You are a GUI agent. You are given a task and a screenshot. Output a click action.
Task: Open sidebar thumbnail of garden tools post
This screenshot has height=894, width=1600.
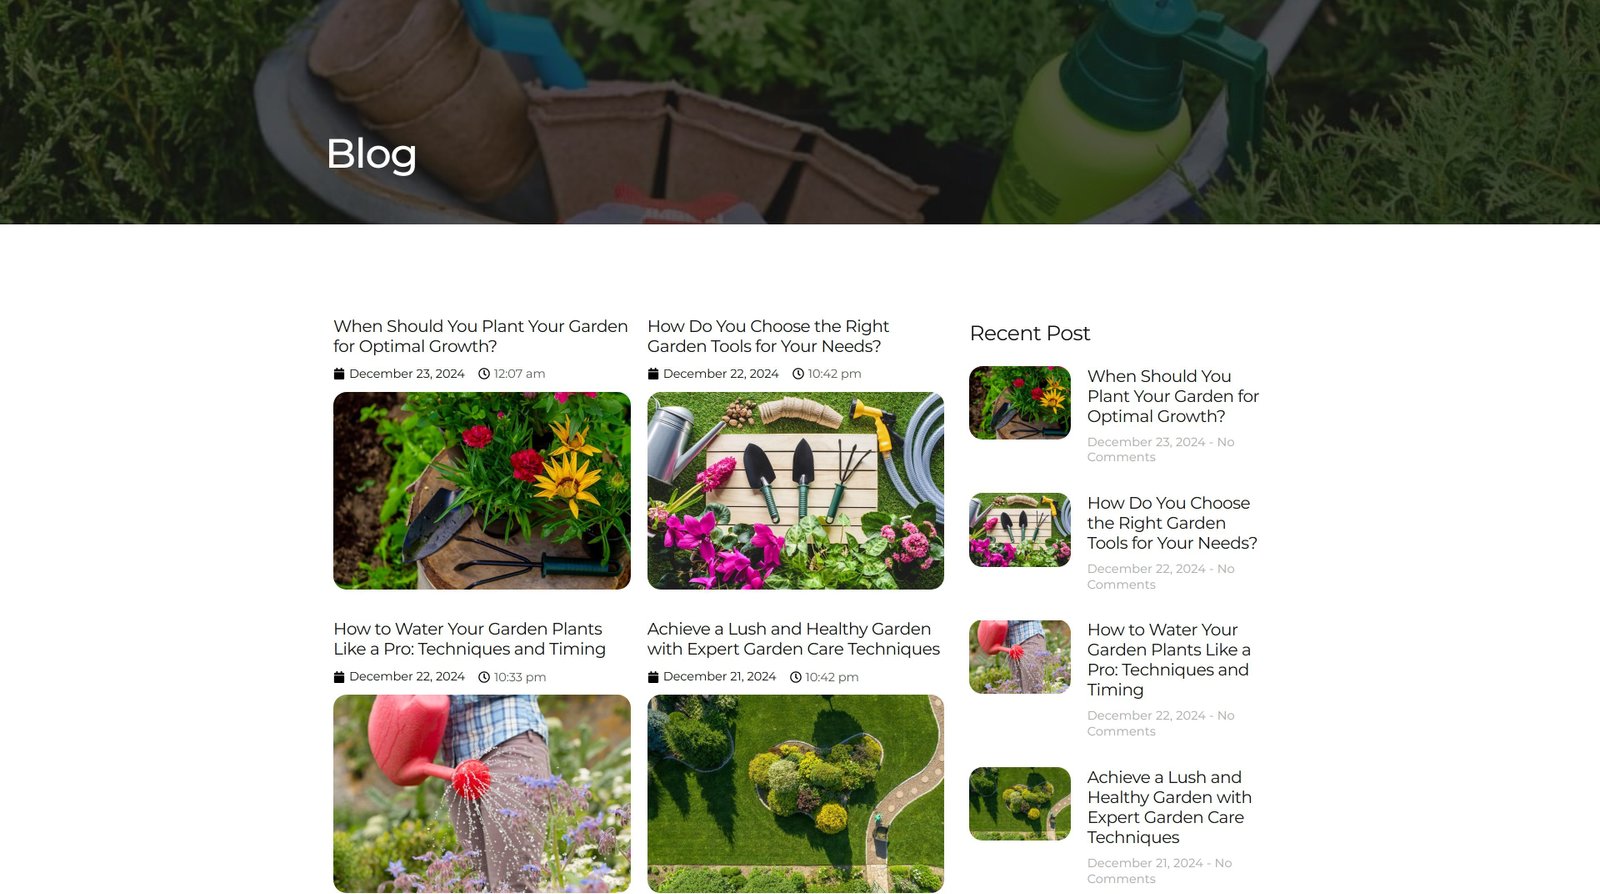(1020, 530)
